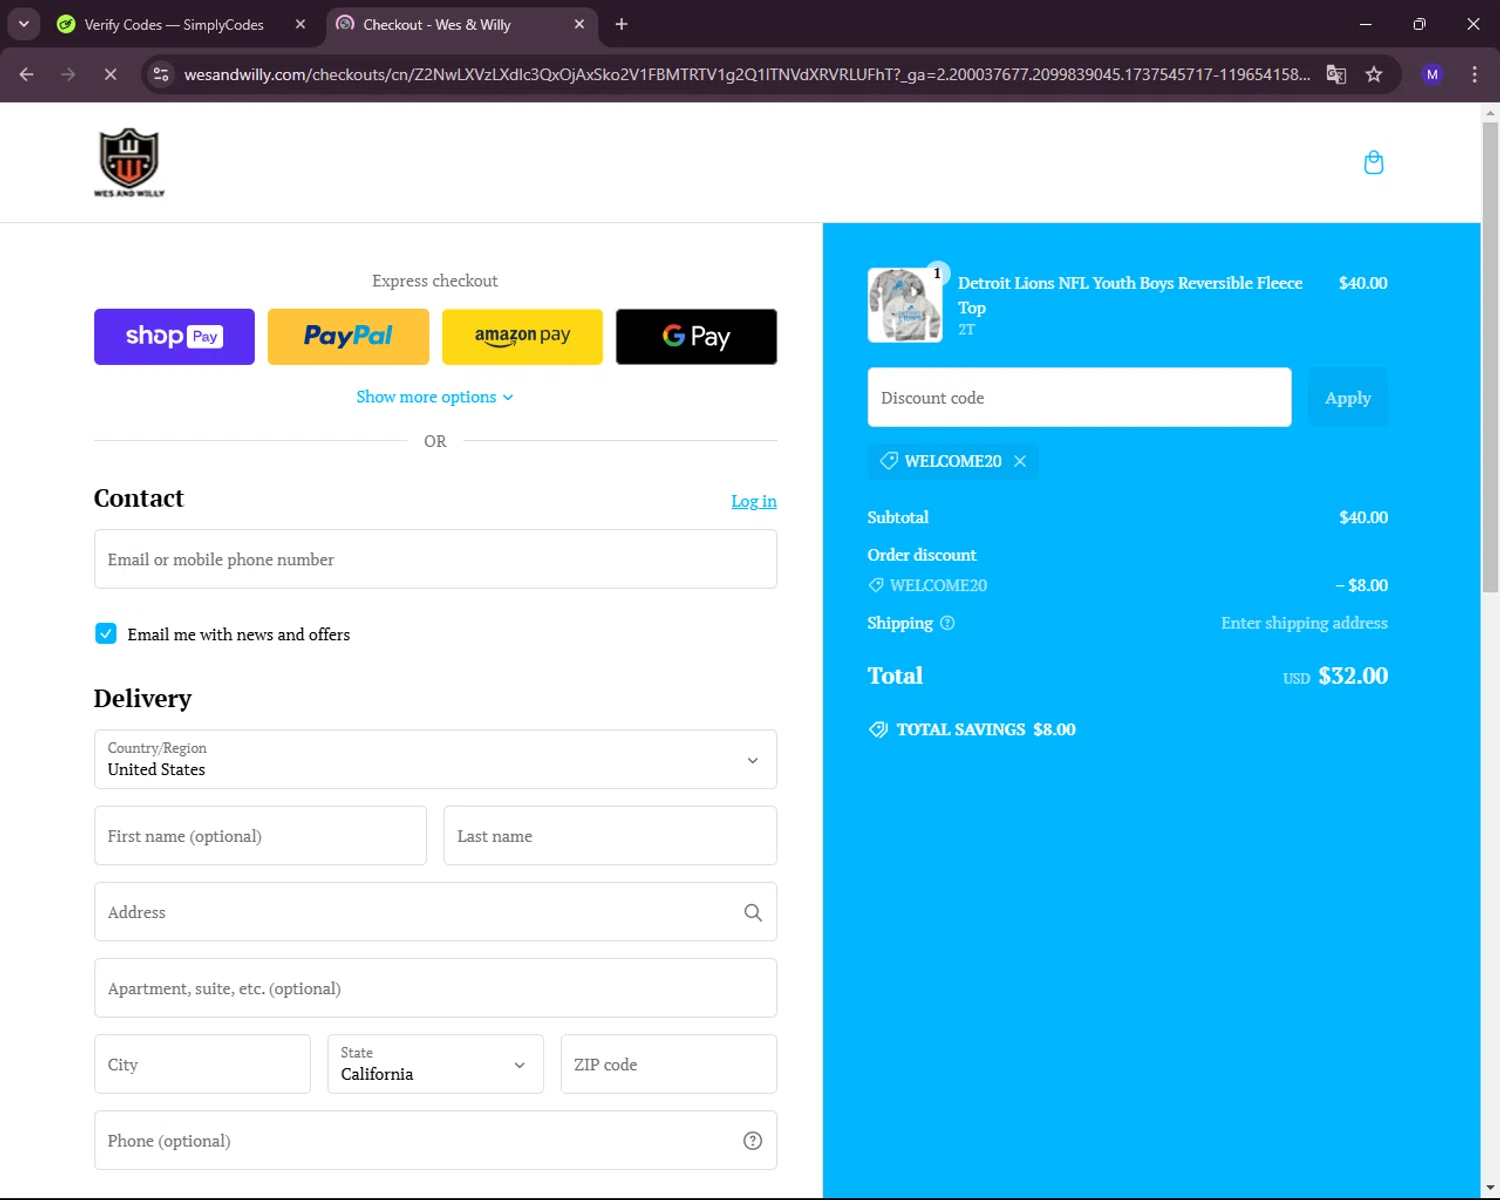Pay with PayPal button
Viewport: 1500px width, 1200px height.
coord(348,337)
